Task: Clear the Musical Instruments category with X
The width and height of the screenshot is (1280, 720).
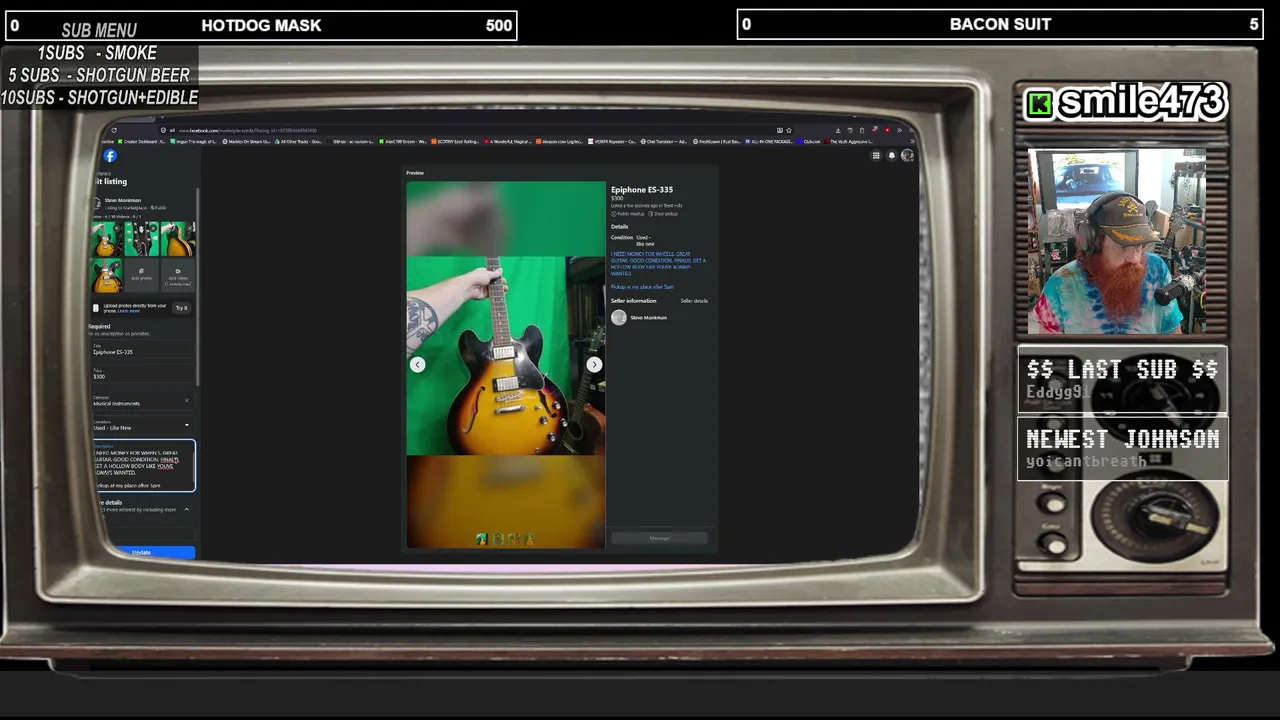Action: click(186, 401)
